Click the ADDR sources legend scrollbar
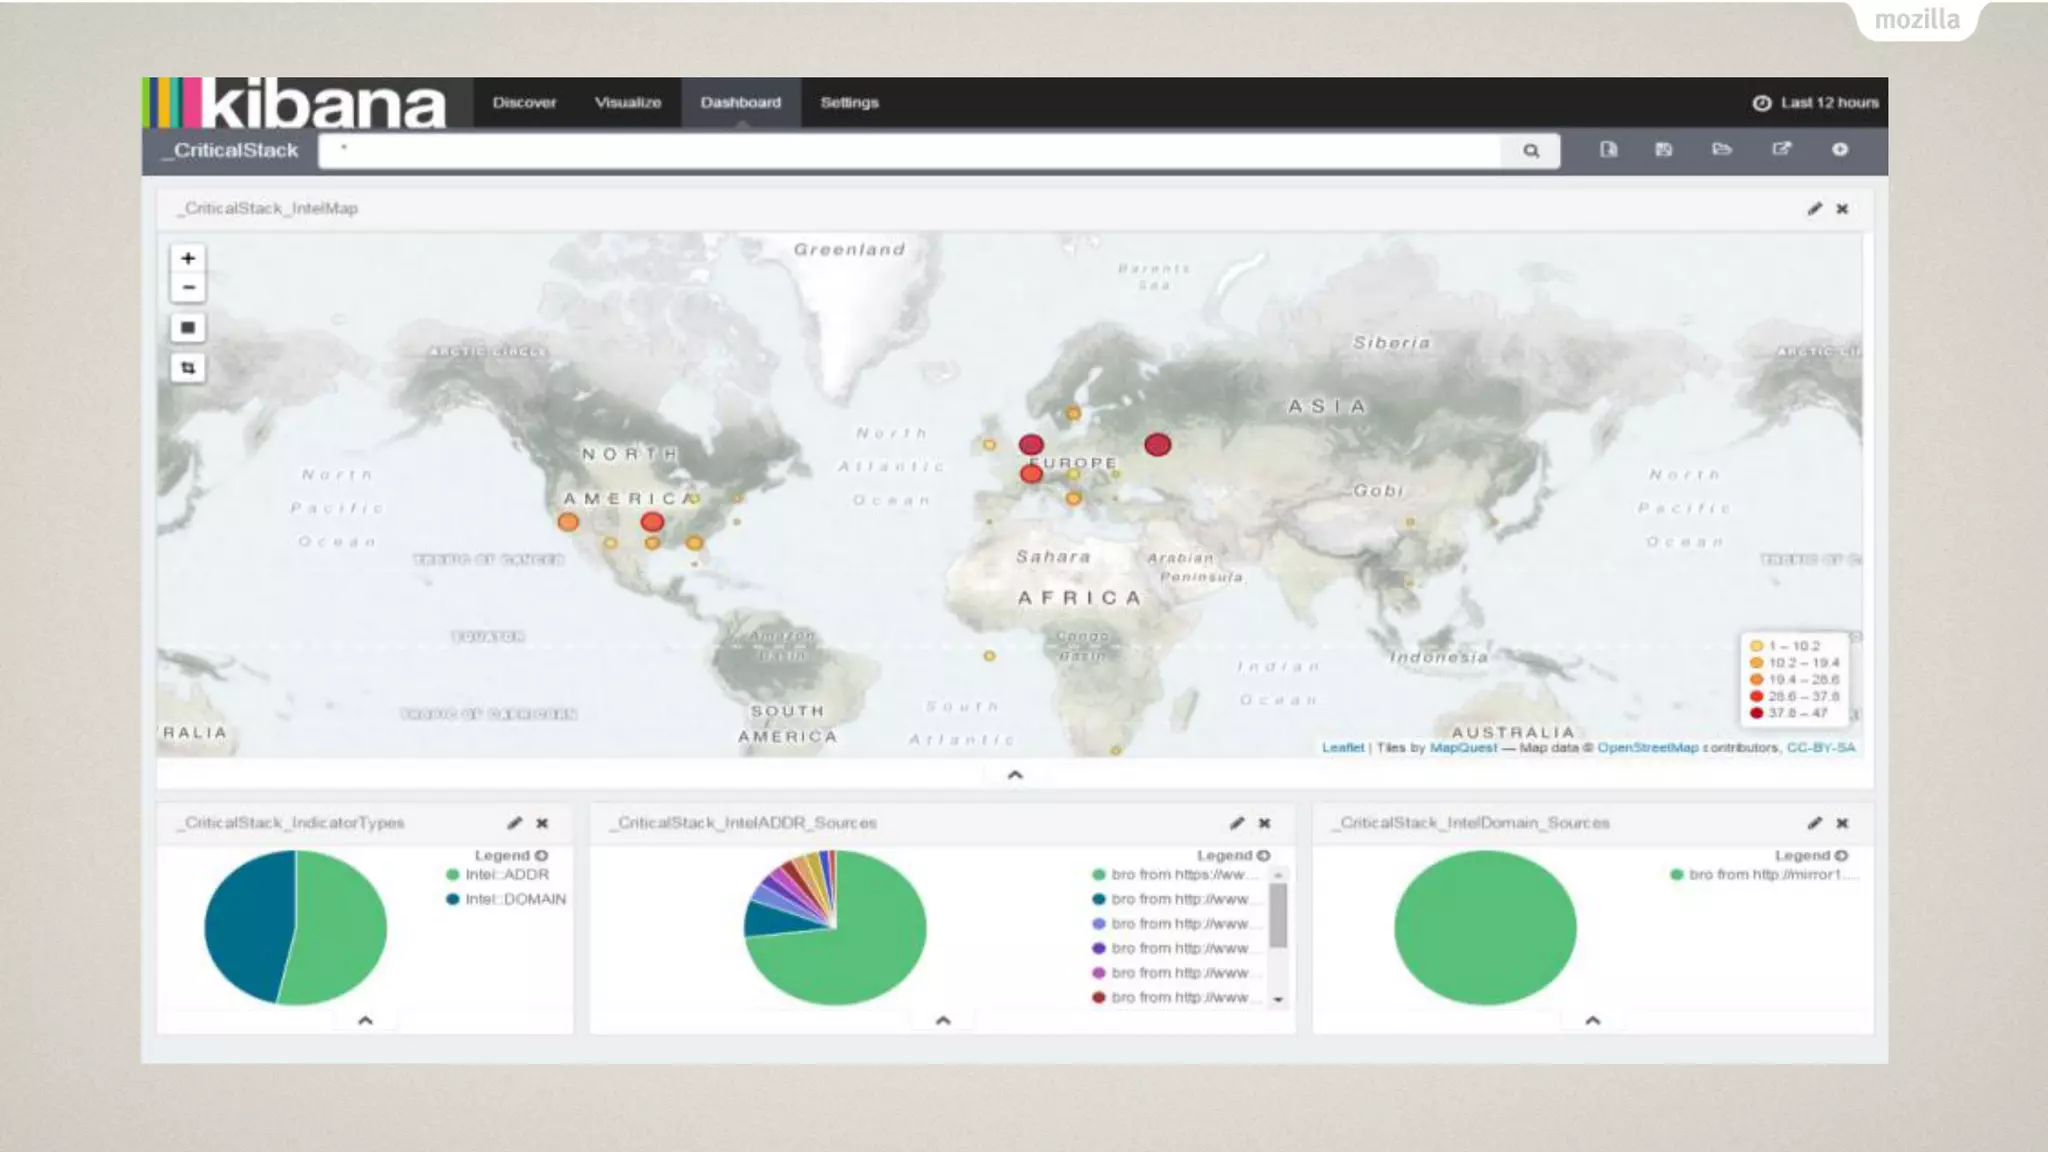Image resolution: width=2048 pixels, height=1152 pixels. pyautogui.click(x=1278, y=916)
